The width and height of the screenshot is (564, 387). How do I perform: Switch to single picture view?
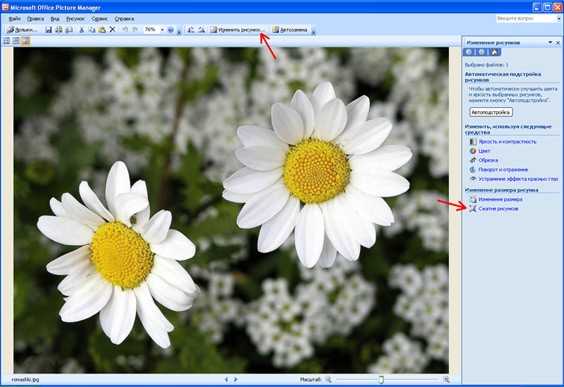click(25, 41)
